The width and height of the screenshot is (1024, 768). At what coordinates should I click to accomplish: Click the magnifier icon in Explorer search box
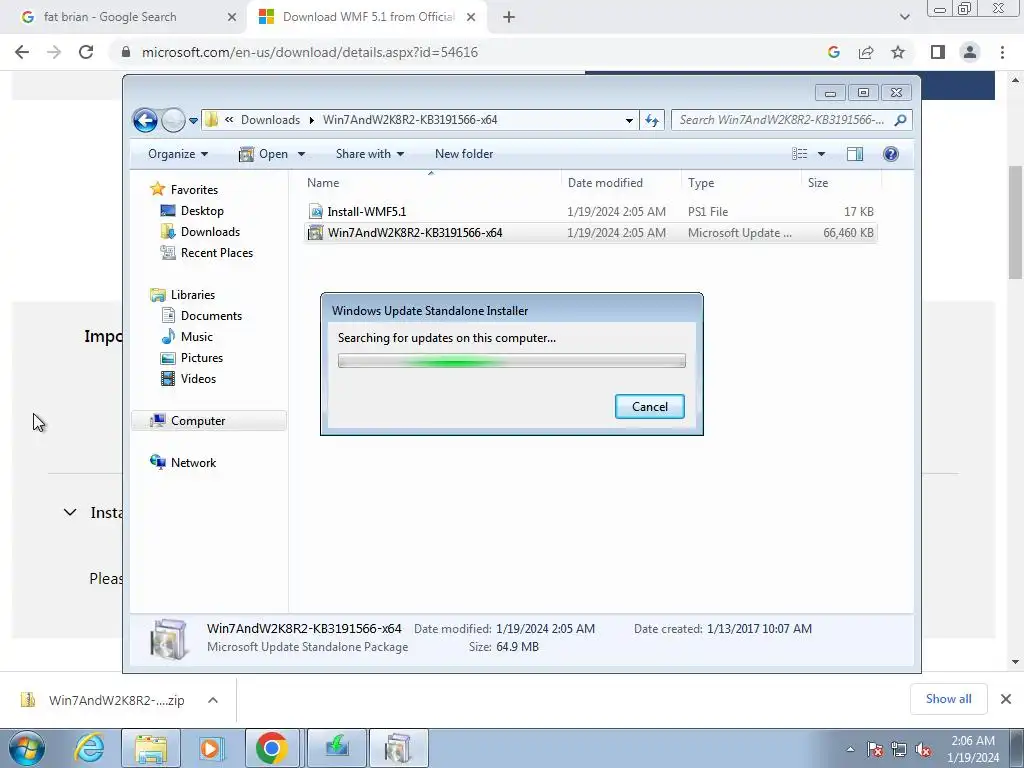(901, 120)
